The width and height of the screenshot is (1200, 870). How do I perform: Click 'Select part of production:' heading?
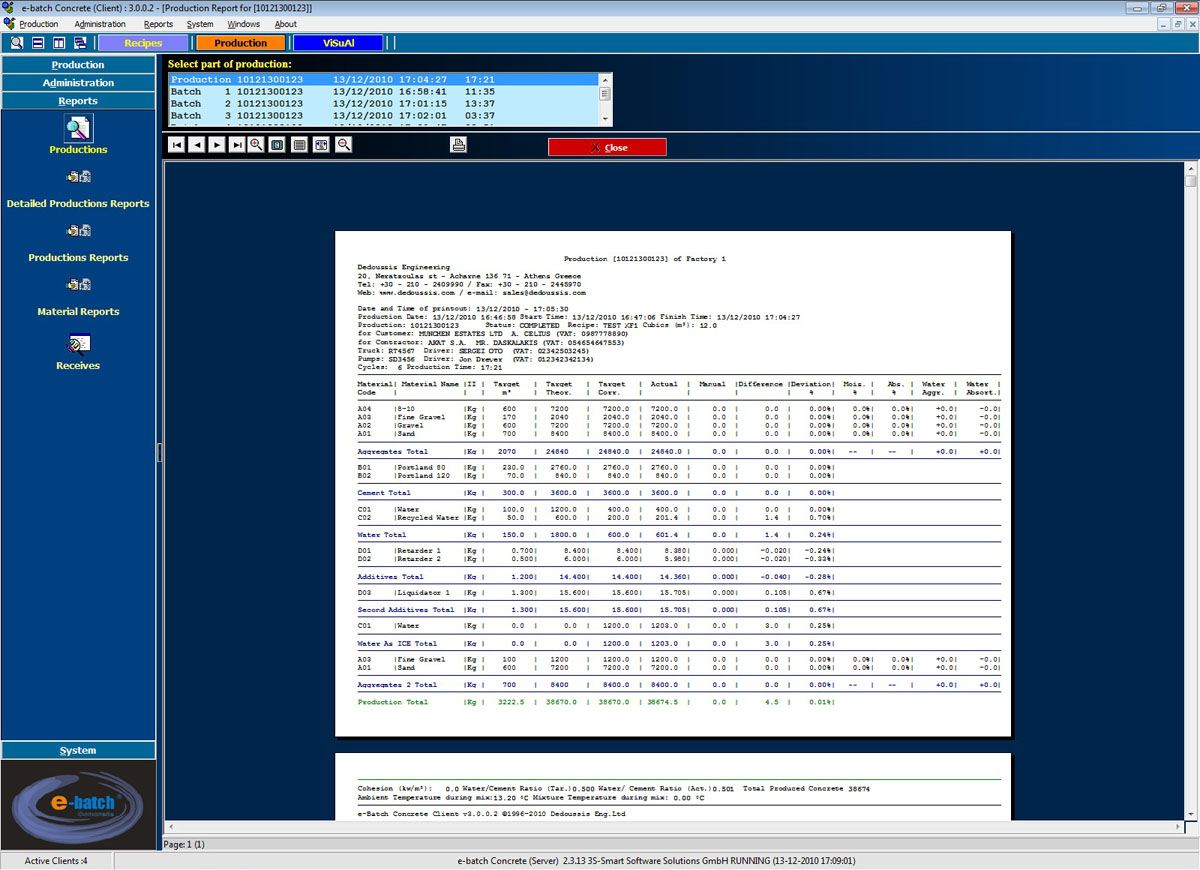pos(230,64)
